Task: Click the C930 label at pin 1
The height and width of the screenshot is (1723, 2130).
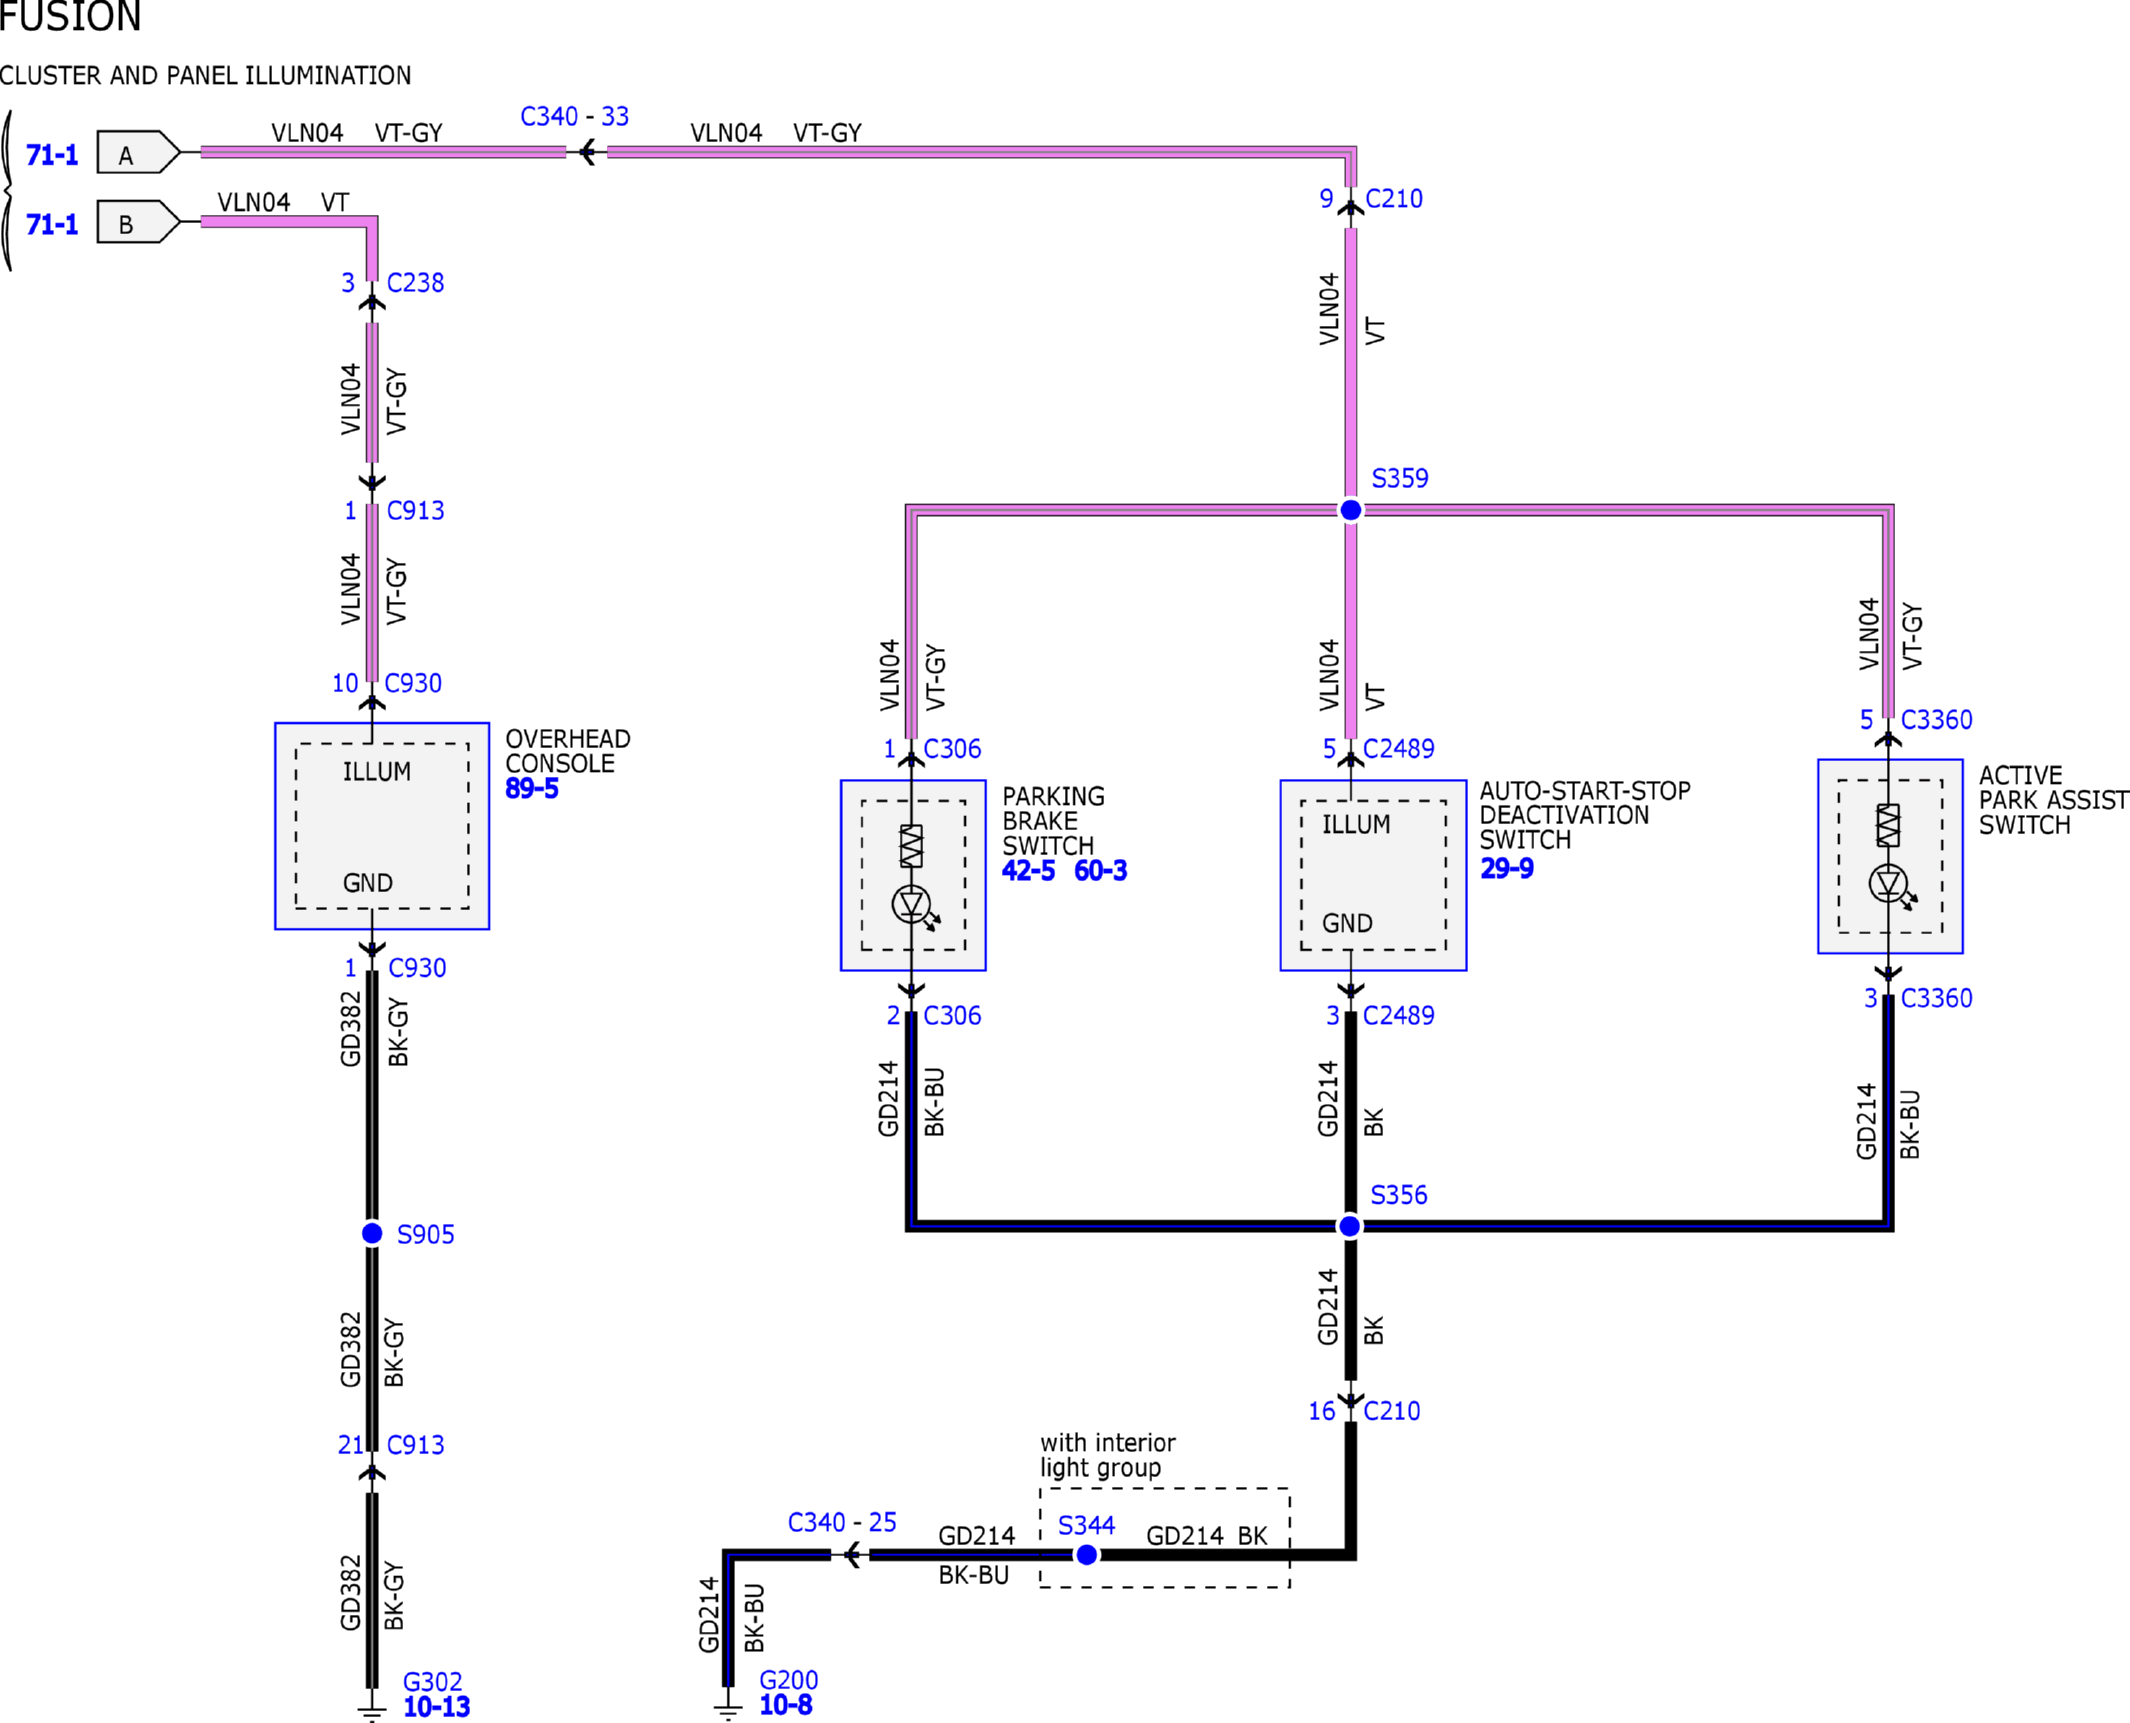Action: pyautogui.click(x=417, y=968)
